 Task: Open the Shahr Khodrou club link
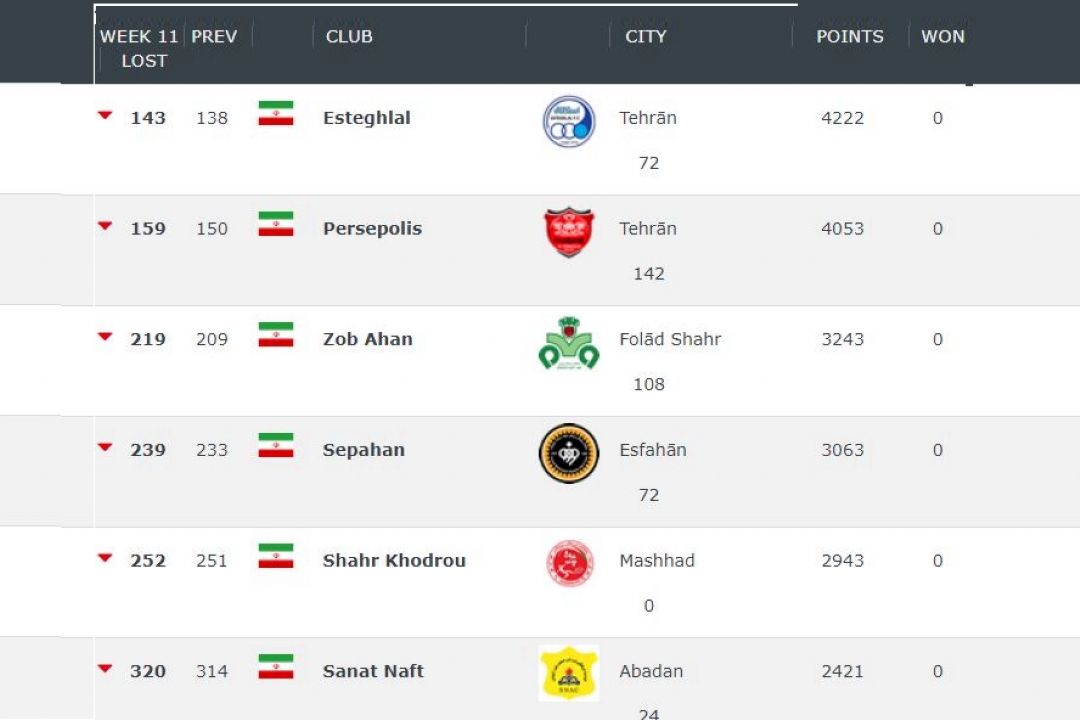tap(394, 560)
